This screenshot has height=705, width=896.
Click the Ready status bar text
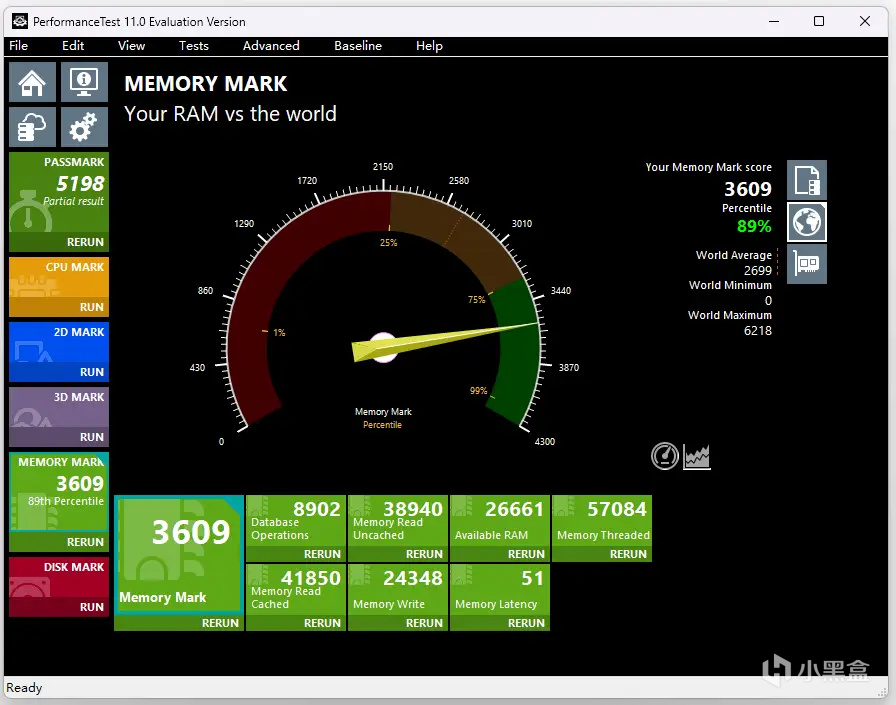pos(24,687)
